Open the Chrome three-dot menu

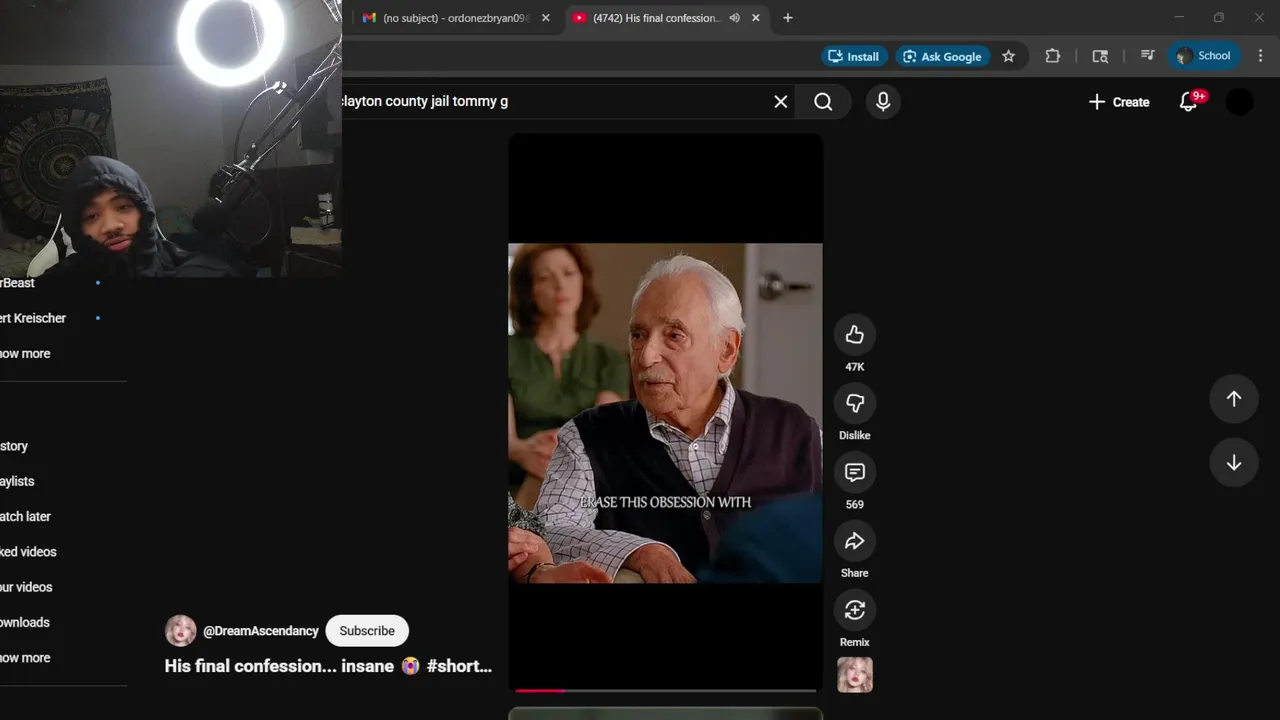point(1260,56)
